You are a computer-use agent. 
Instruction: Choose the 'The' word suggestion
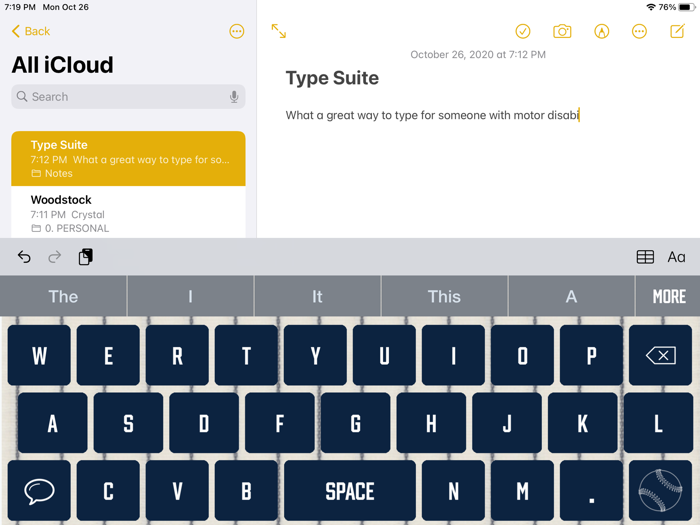tap(63, 296)
